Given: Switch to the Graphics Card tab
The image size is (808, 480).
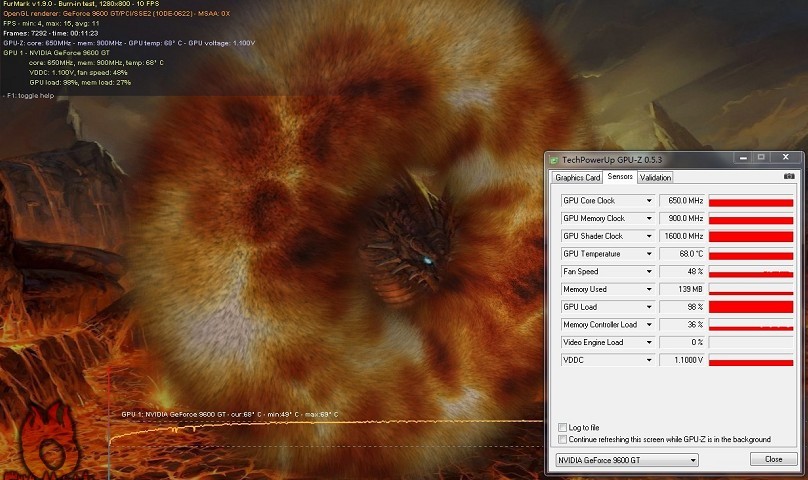Looking at the screenshot, I should [577, 177].
